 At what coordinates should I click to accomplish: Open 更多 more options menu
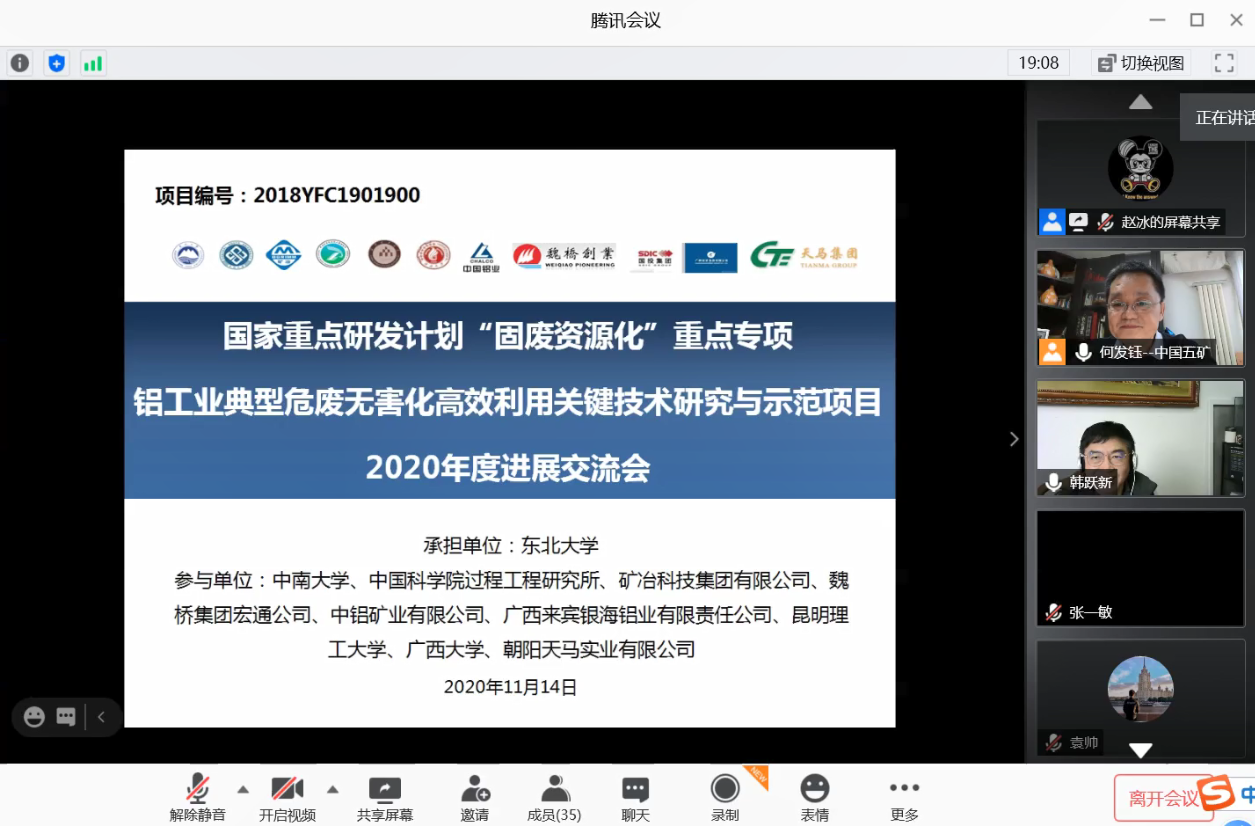pos(904,798)
